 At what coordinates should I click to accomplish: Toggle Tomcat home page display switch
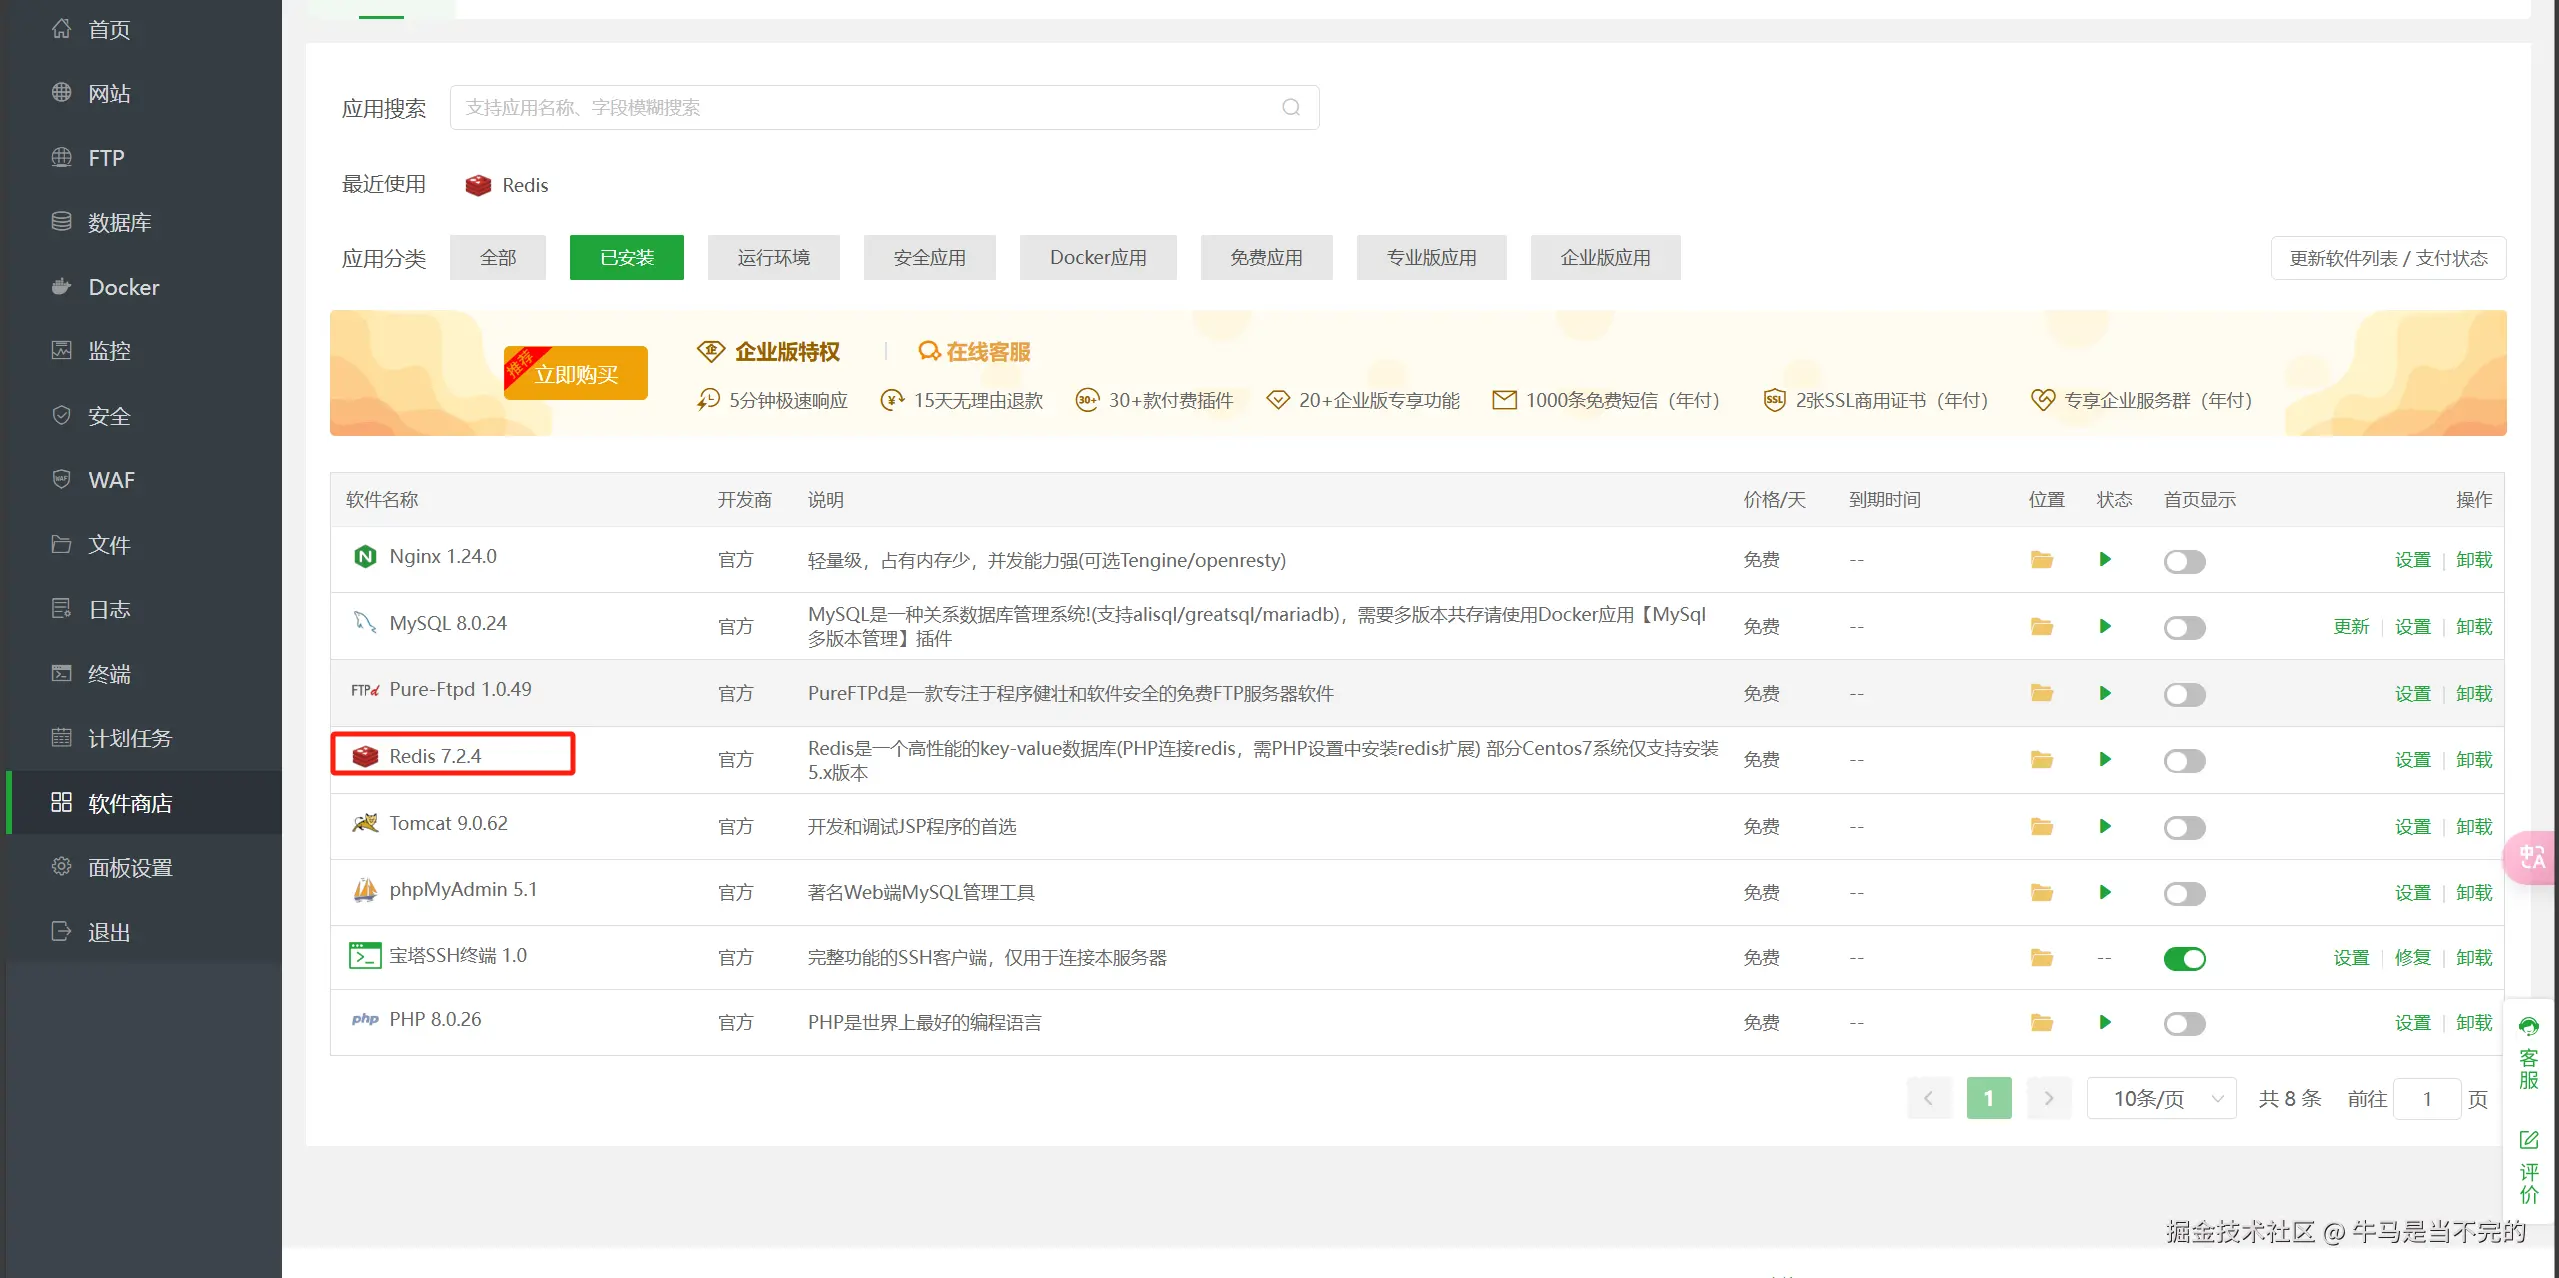tap(2184, 828)
